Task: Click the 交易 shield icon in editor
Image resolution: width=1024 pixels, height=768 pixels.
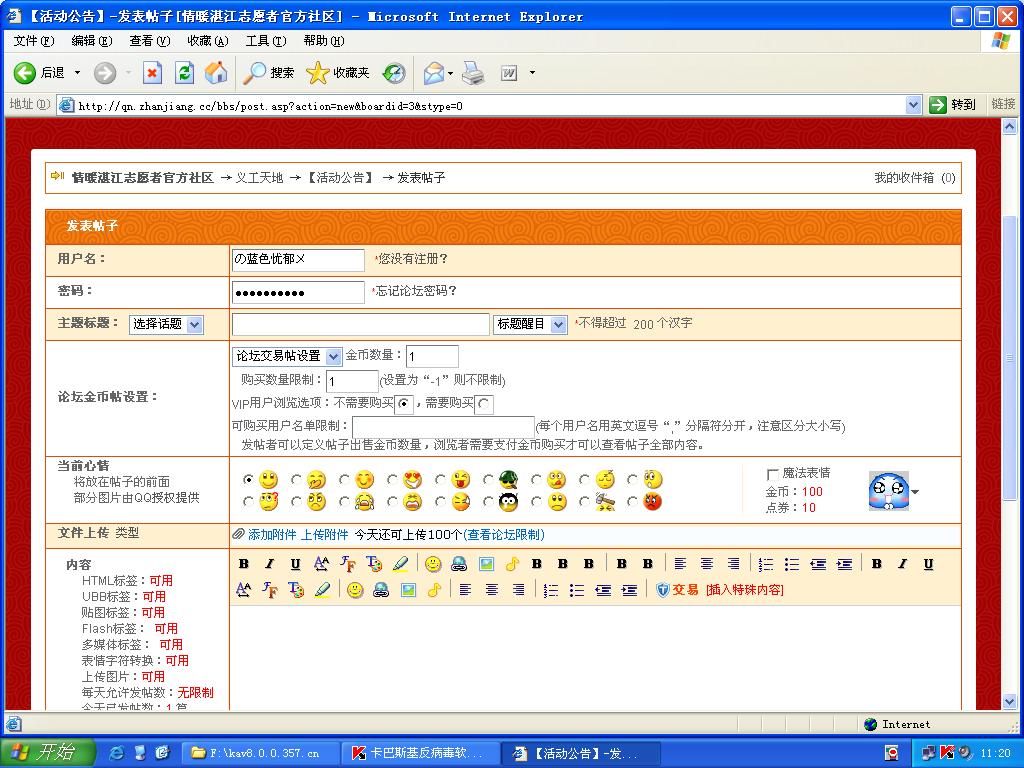Action: pyautogui.click(x=663, y=590)
